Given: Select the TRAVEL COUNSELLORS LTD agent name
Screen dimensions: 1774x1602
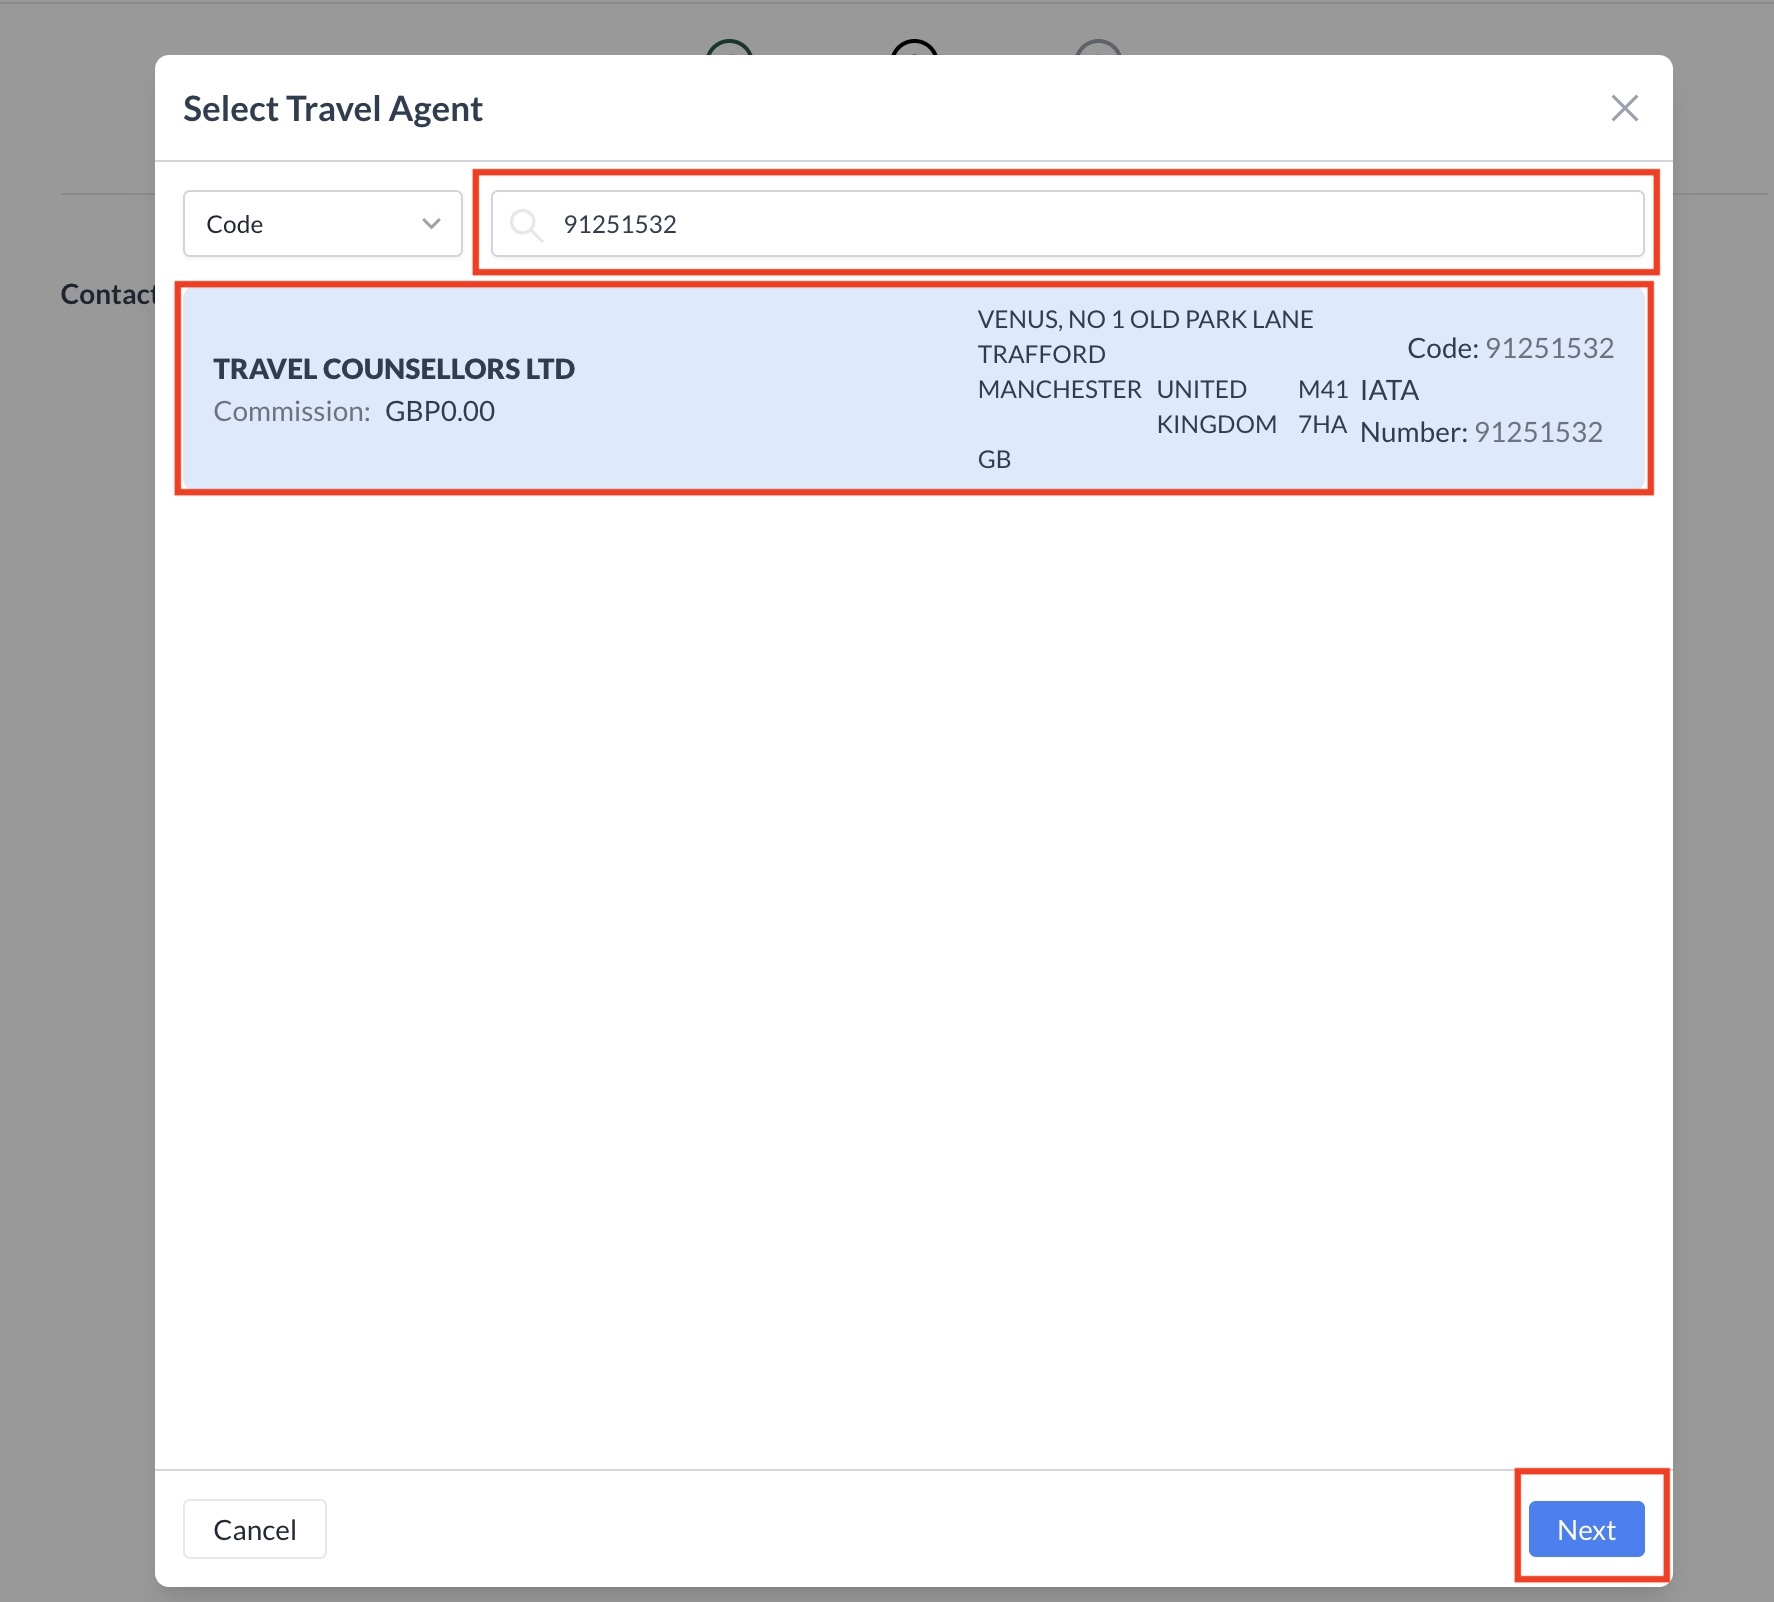Looking at the screenshot, I should click(394, 369).
